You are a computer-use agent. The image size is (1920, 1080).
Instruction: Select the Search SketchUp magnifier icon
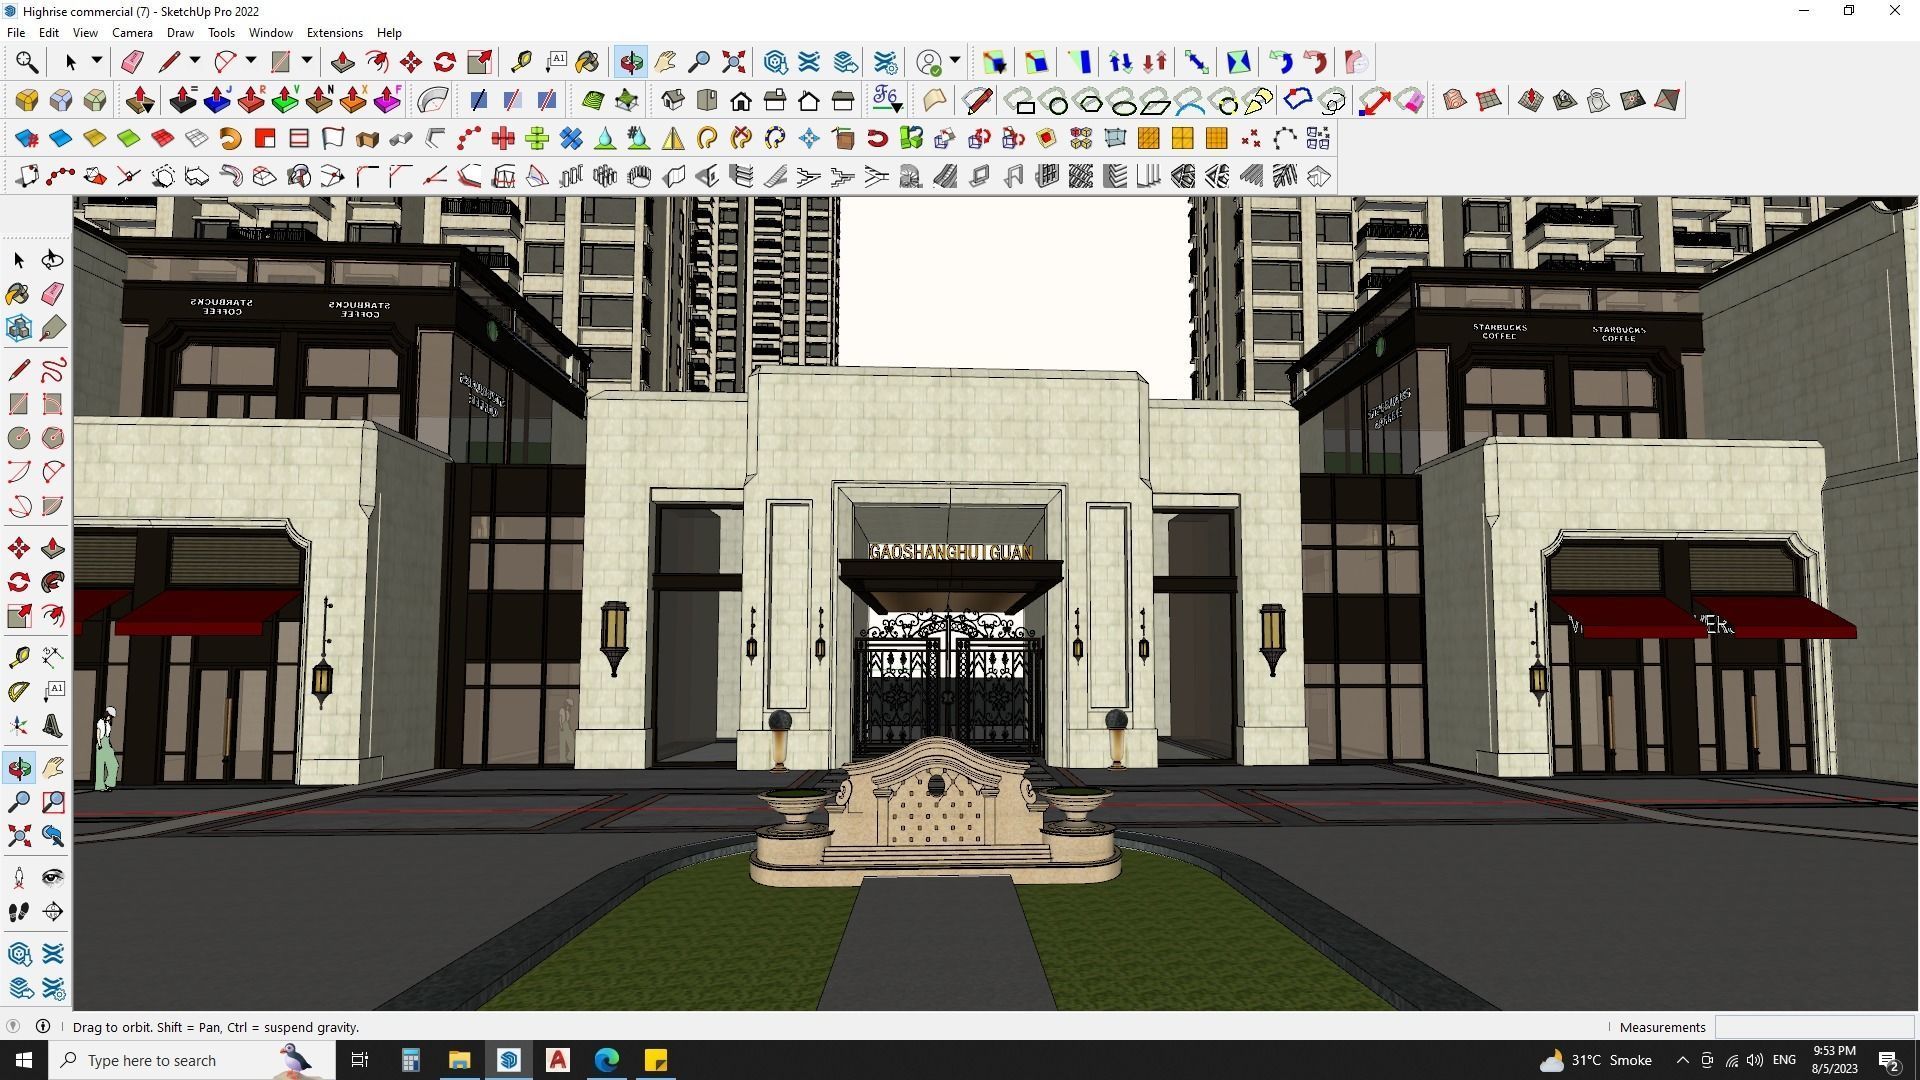pos(27,62)
